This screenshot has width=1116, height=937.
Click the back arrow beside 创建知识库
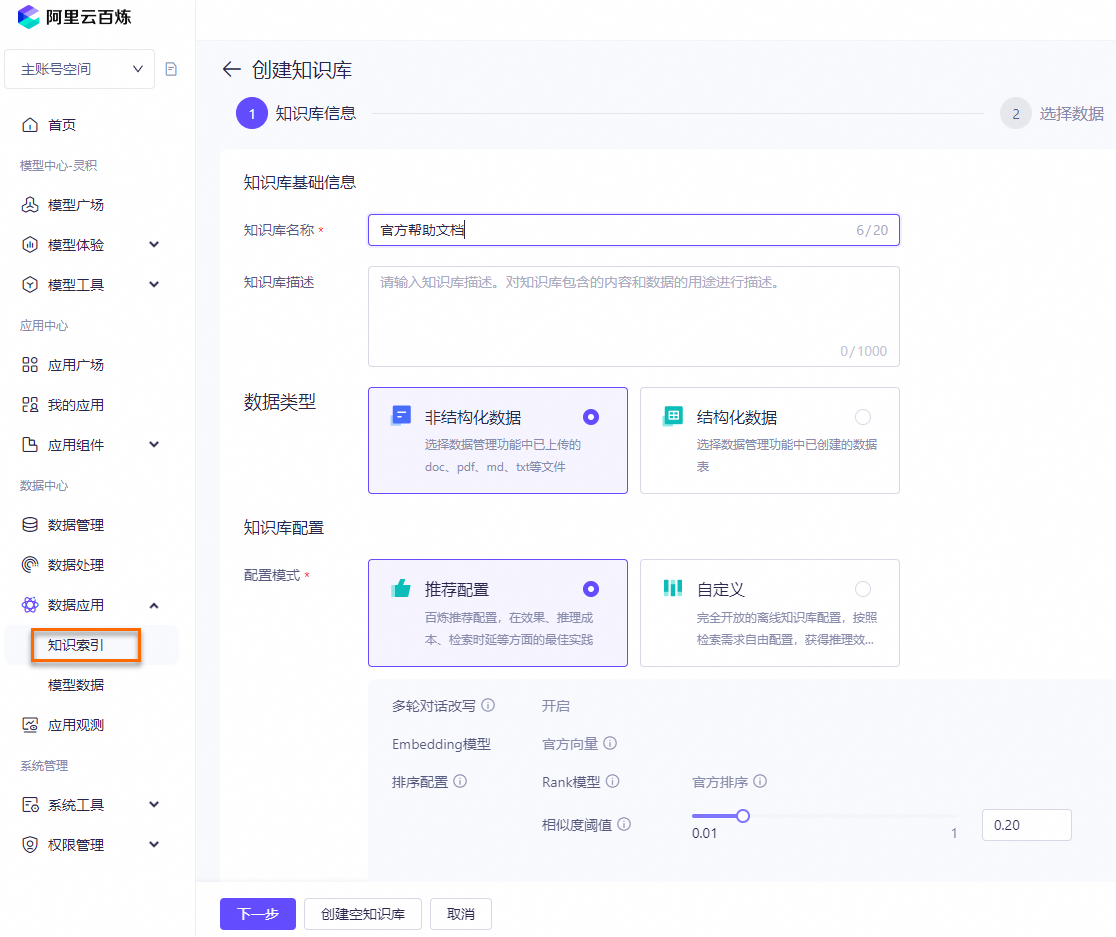pos(232,69)
